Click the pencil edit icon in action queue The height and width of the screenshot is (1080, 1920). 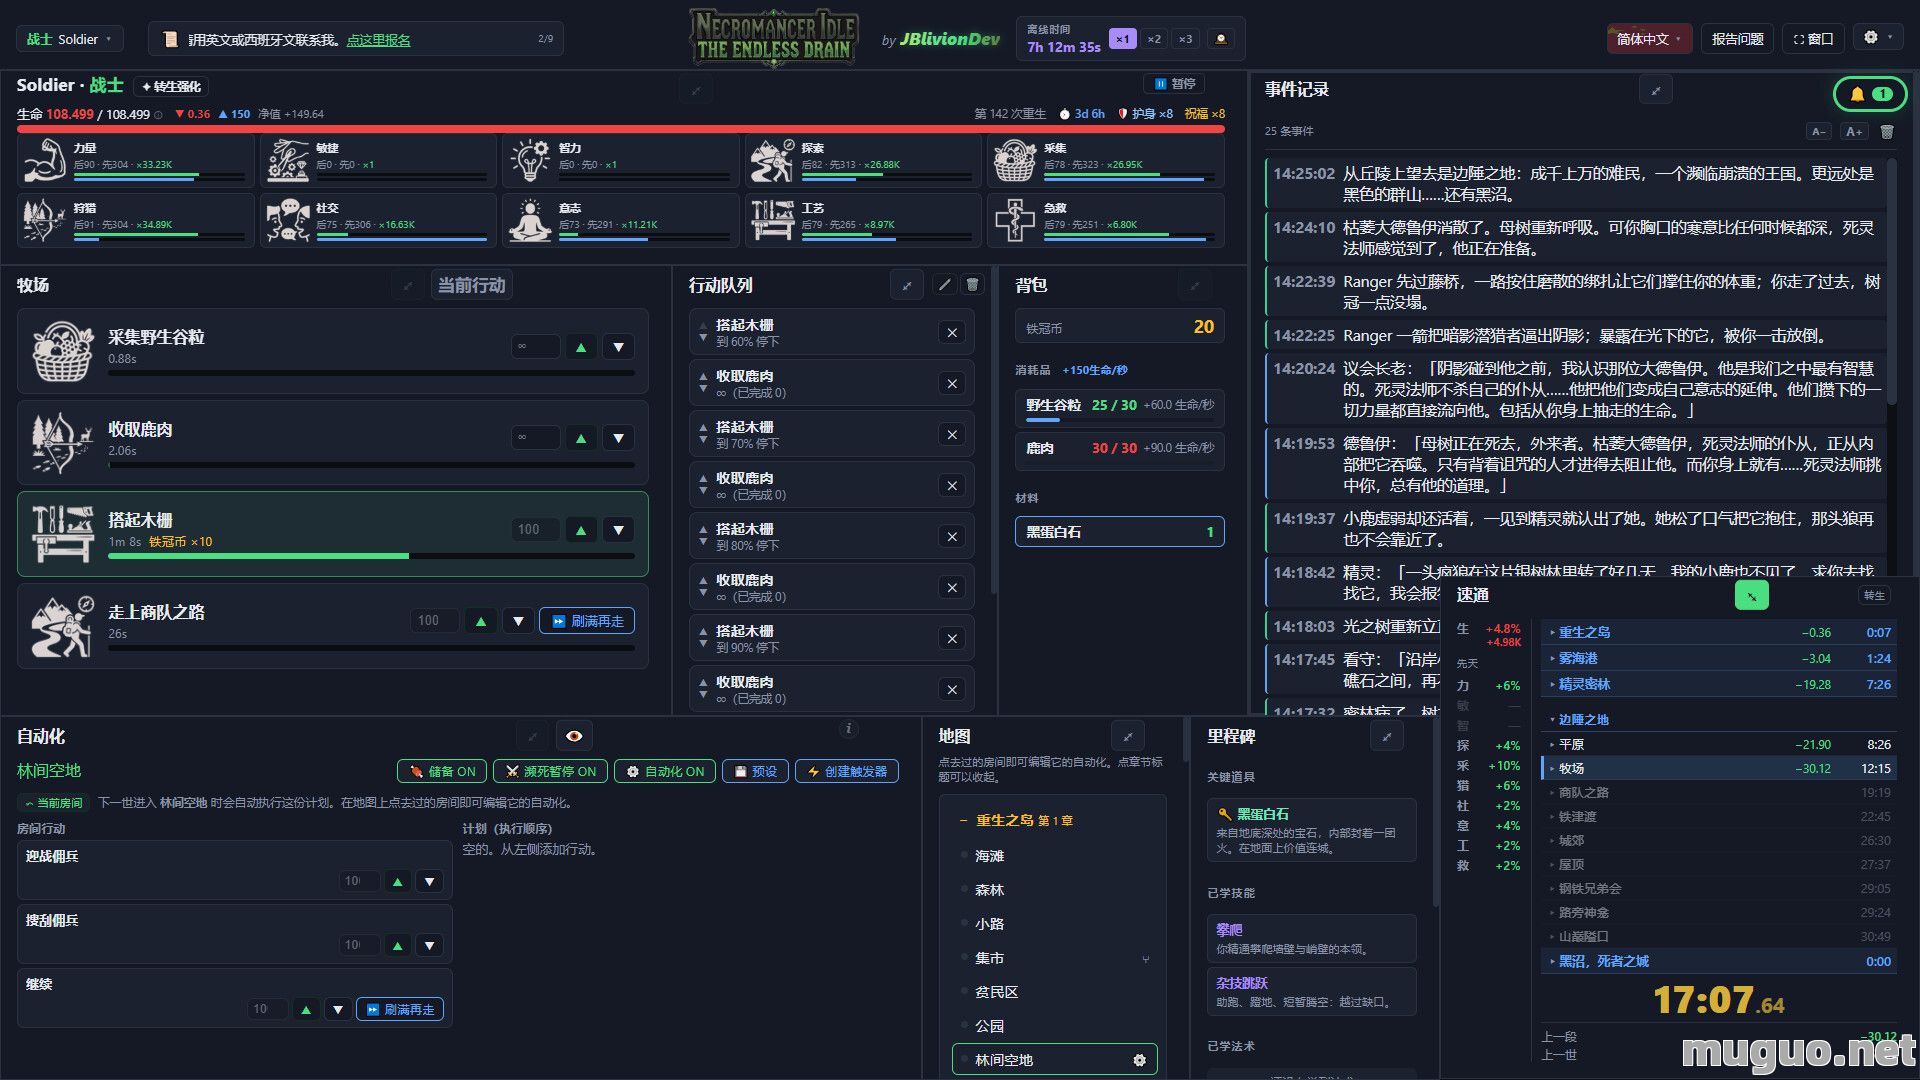click(x=944, y=285)
